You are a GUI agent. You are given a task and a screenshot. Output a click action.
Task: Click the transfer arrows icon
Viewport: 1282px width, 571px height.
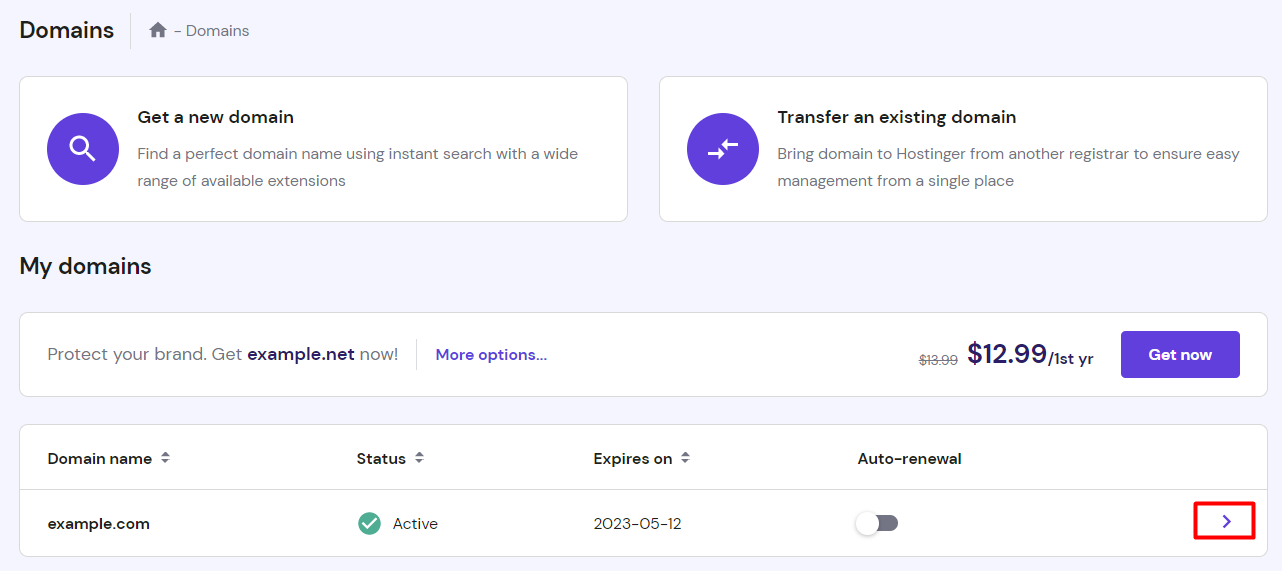click(723, 149)
